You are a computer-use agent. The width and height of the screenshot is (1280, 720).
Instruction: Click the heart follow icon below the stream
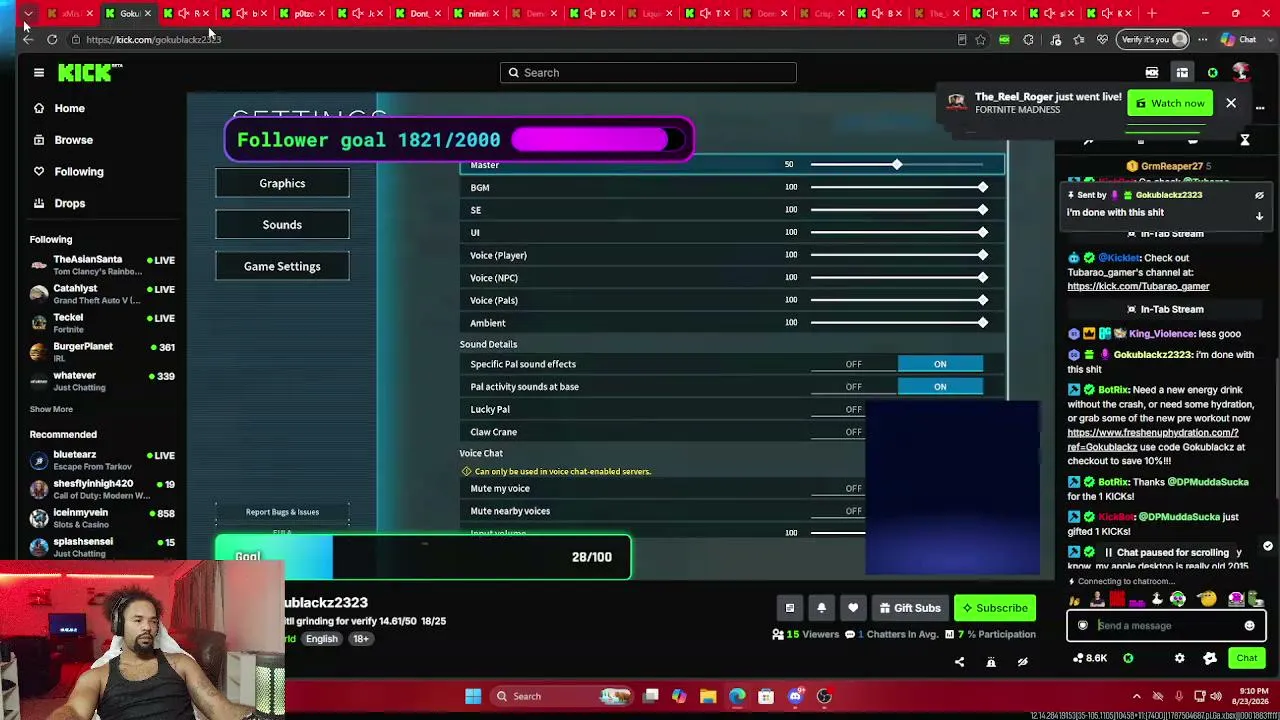pos(853,608)
